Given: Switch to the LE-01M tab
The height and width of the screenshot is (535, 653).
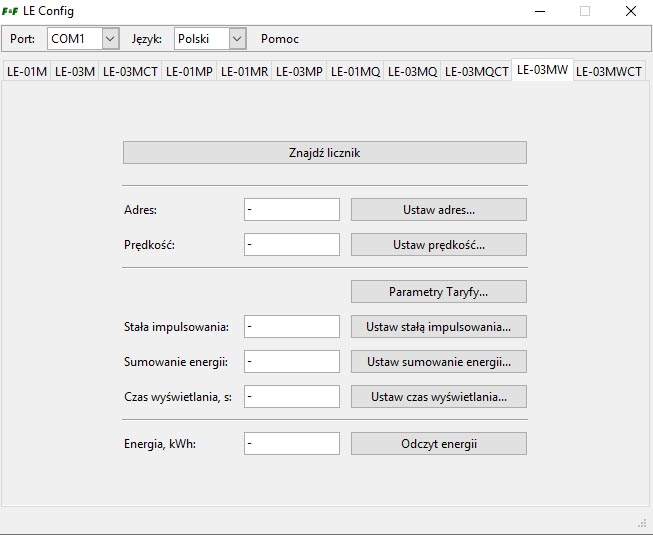Looking at the screenshot, I should [x=27, y=72].
